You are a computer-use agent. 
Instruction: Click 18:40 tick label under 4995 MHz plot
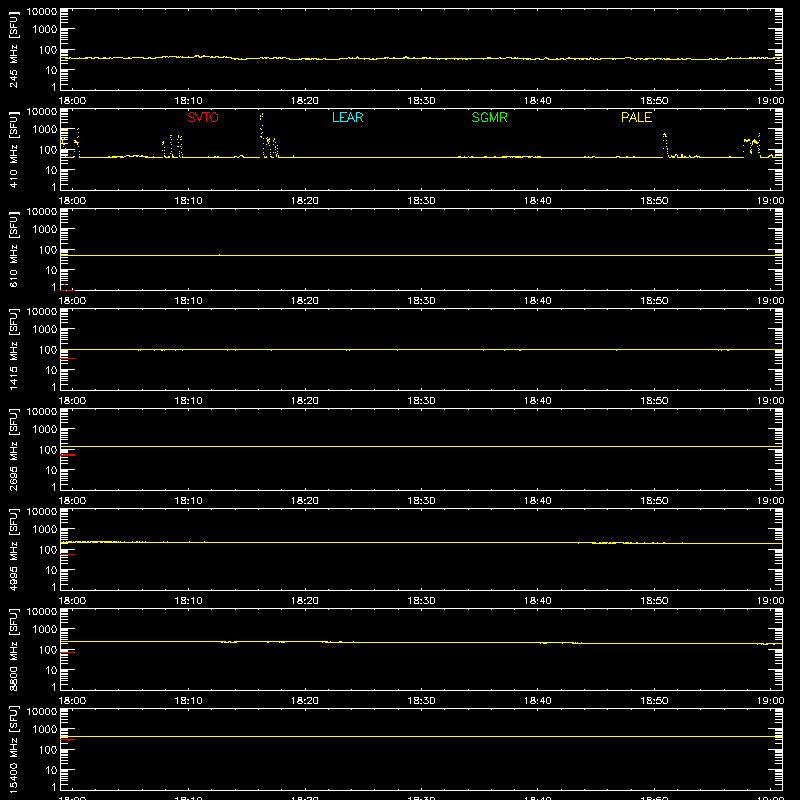coord(538,601)
